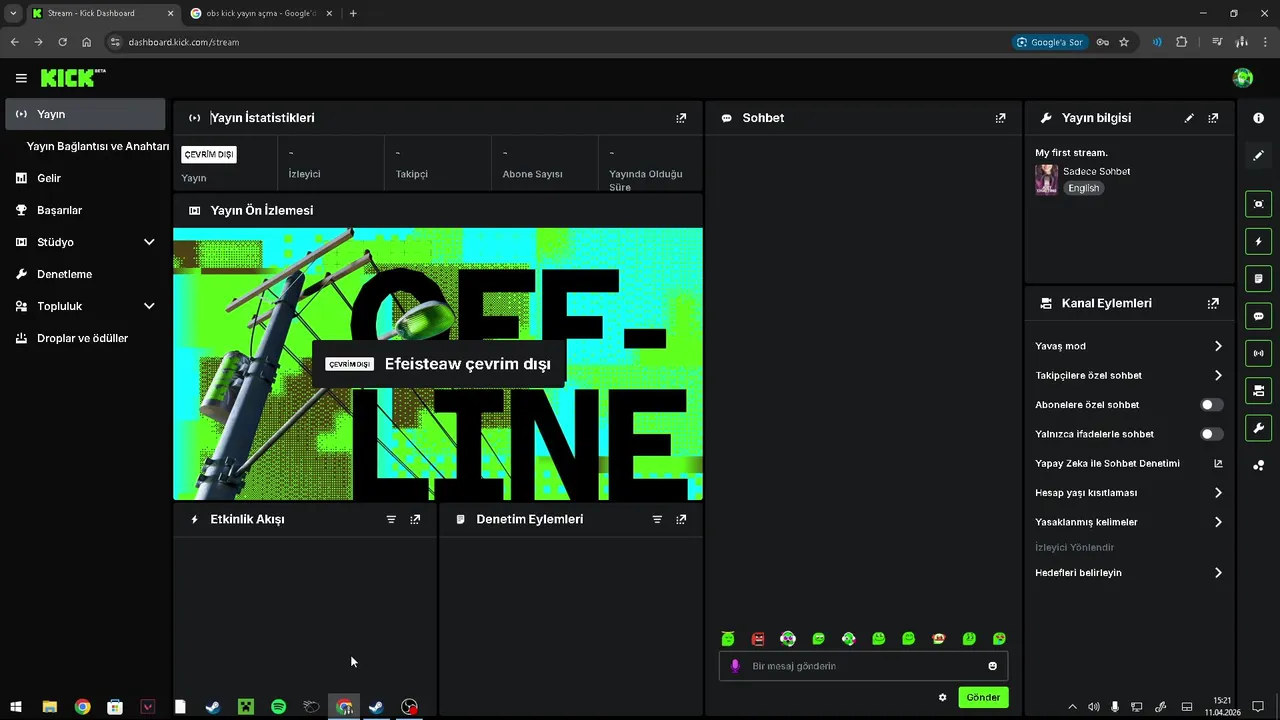Toggle the lightning activity widget in right sidebar
The image size is (1280, 720).
[1258, 241]
